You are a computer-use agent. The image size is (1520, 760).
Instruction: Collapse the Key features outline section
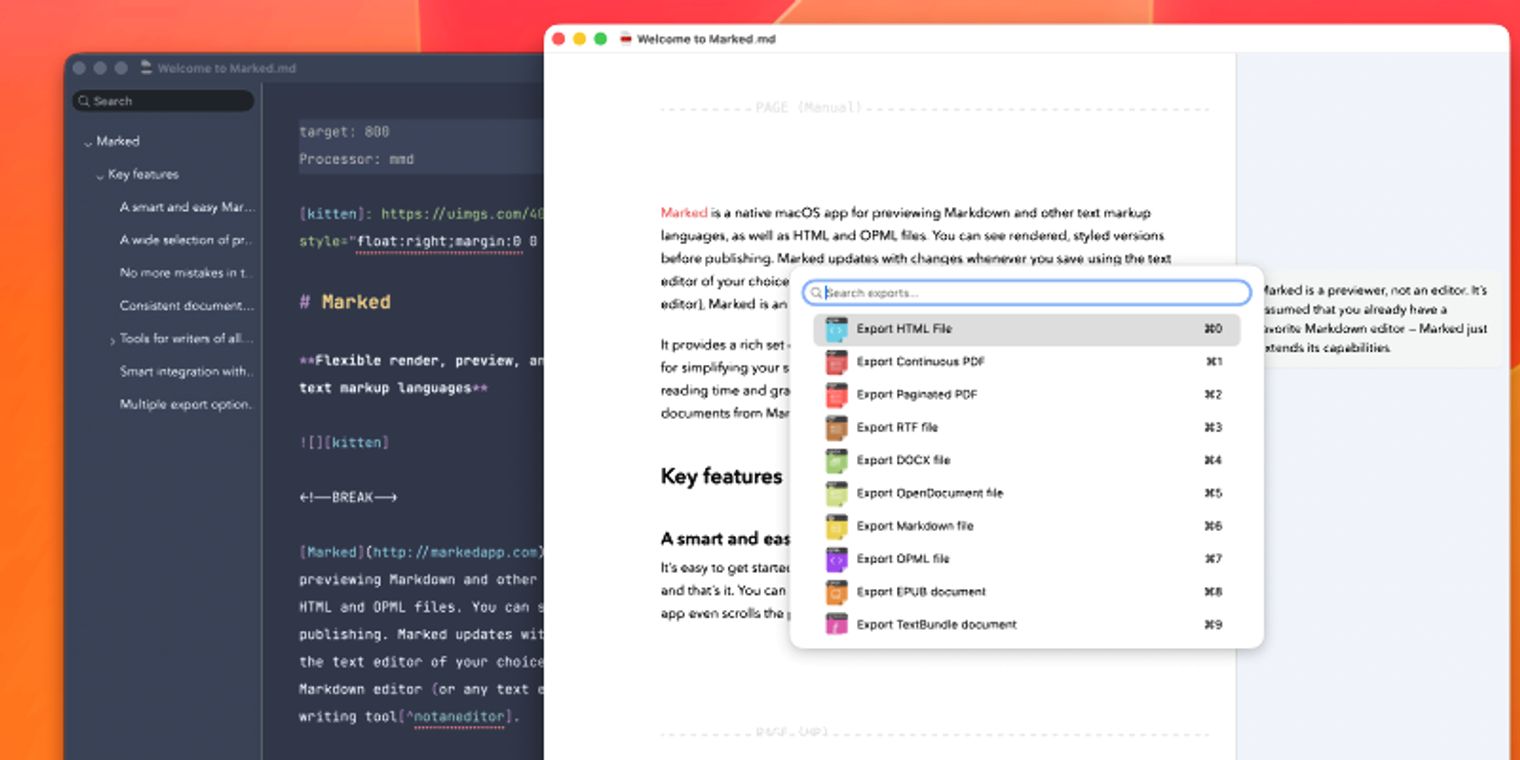pos(100,176)
